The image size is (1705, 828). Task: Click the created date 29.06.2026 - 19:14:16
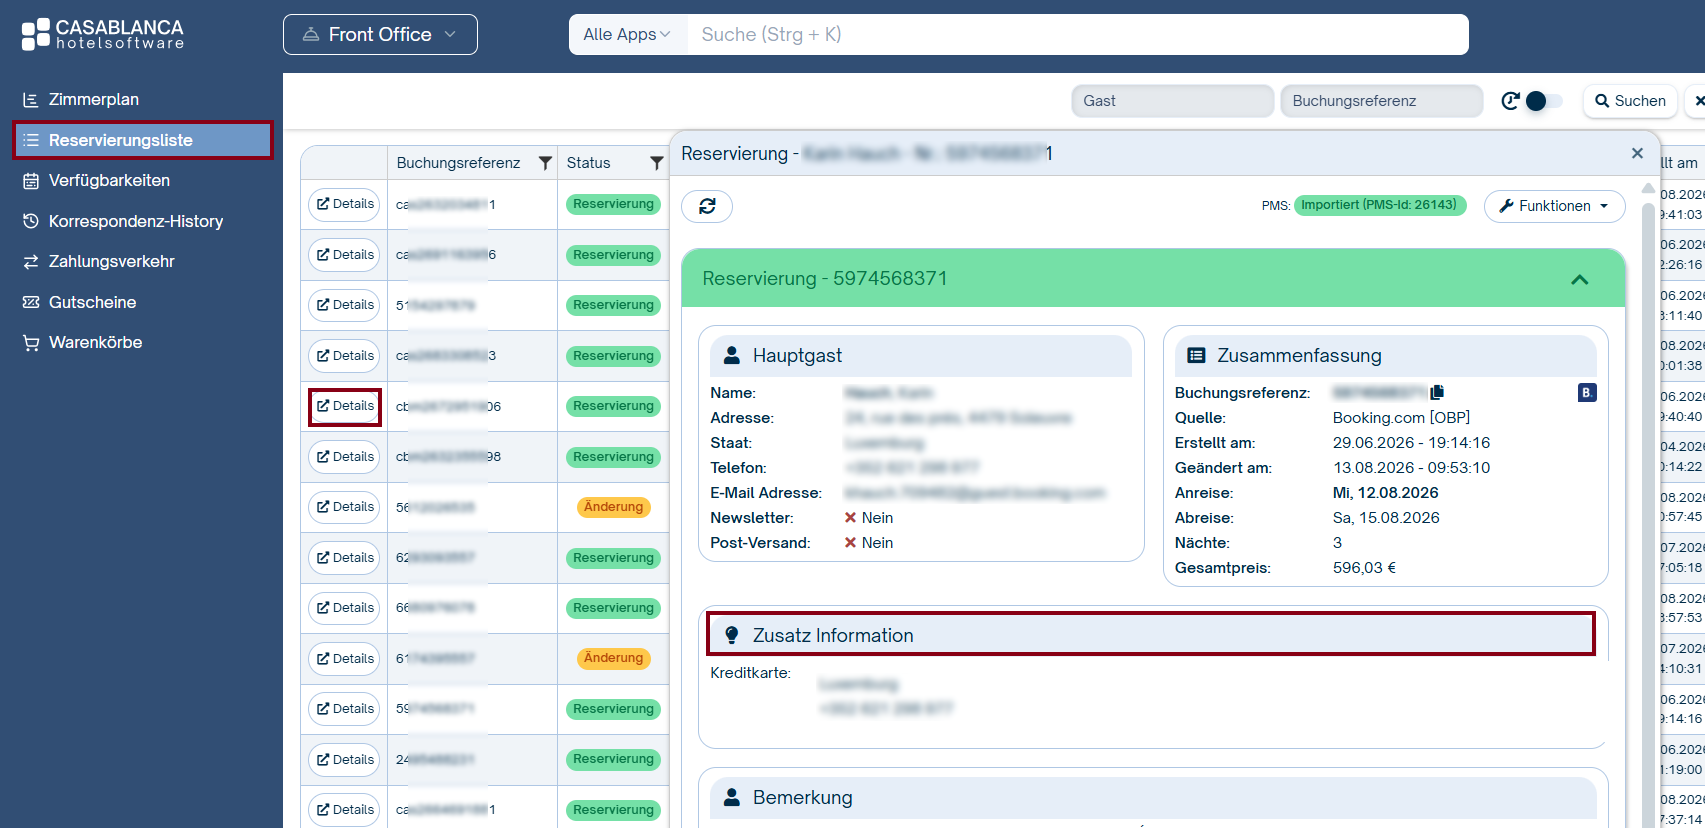tap(1411, 443)
